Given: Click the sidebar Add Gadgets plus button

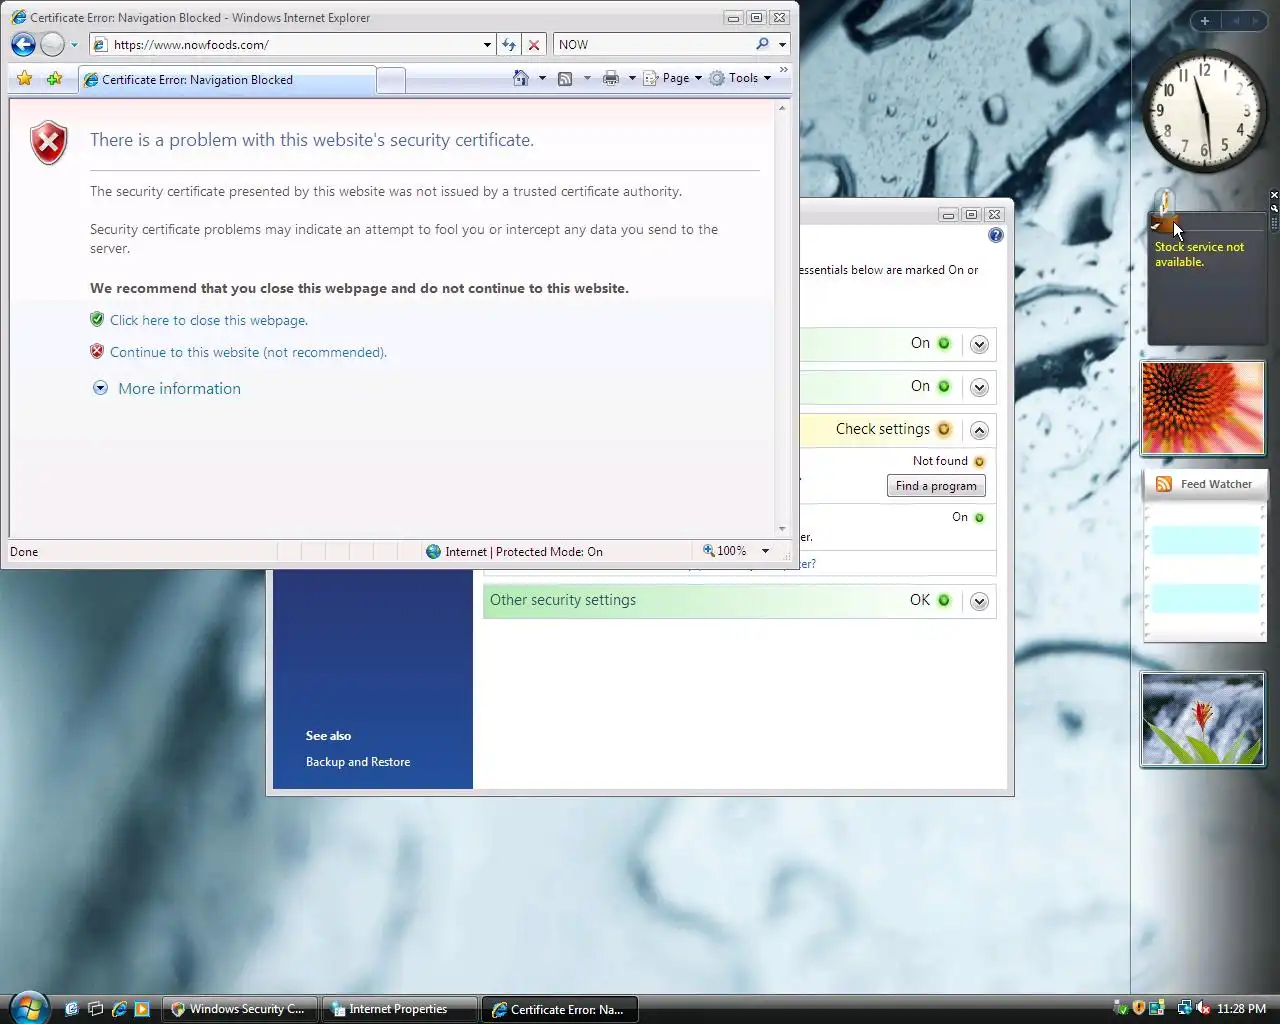Looking at the screenshot, I should click(x=1205, y=21).
